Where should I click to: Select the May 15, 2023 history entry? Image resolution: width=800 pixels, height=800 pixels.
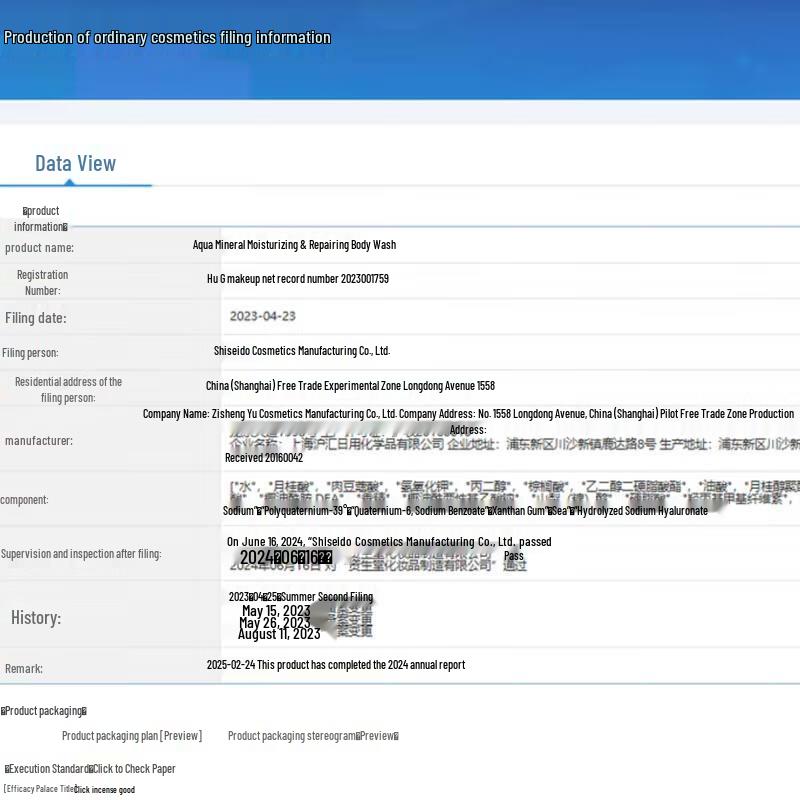coord(276,611)
